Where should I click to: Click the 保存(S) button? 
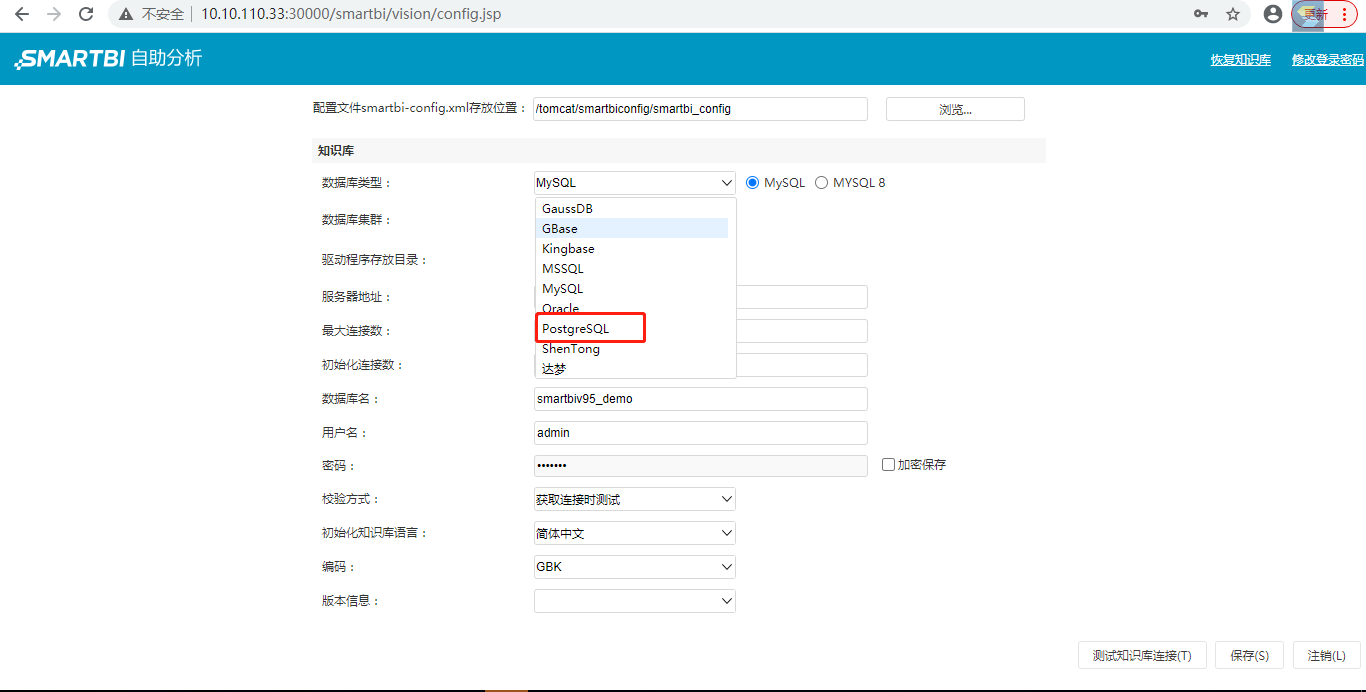point(1250,655)
